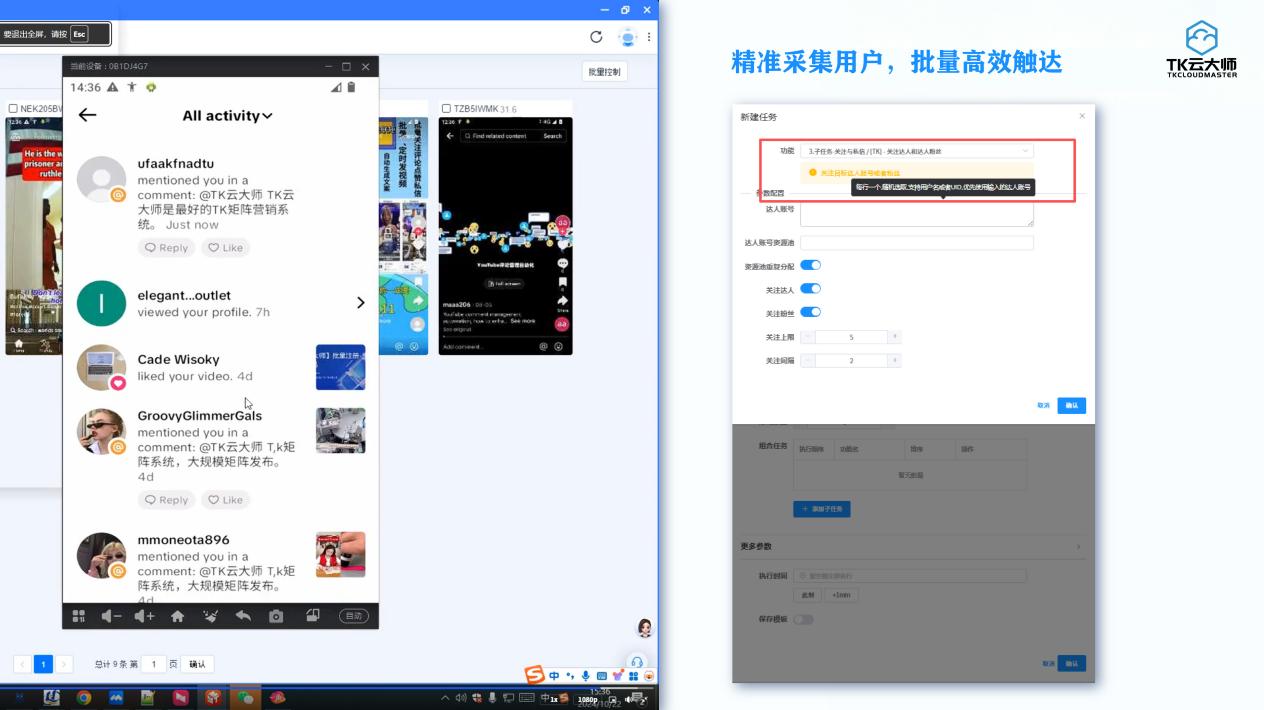Click inside the 达人账号 input field
Image resolution: width=1264 pixels, height=710 pixels.
pyautogui.click(x=915, y=215)
